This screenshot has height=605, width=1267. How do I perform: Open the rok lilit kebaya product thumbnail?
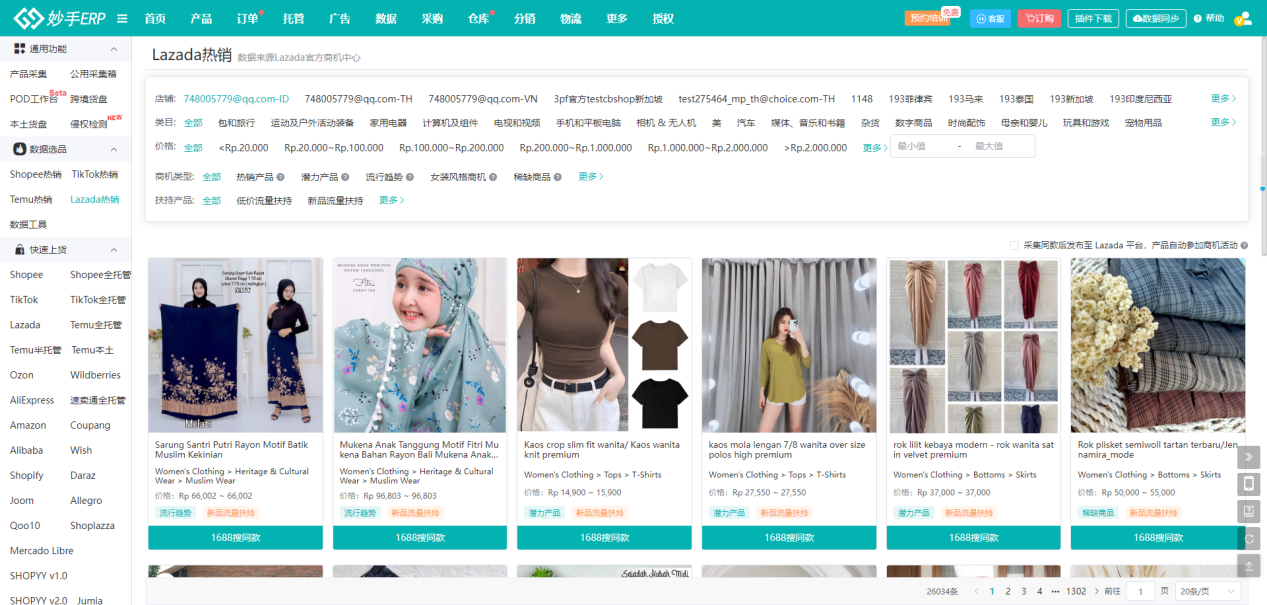(x=974, y=345)
